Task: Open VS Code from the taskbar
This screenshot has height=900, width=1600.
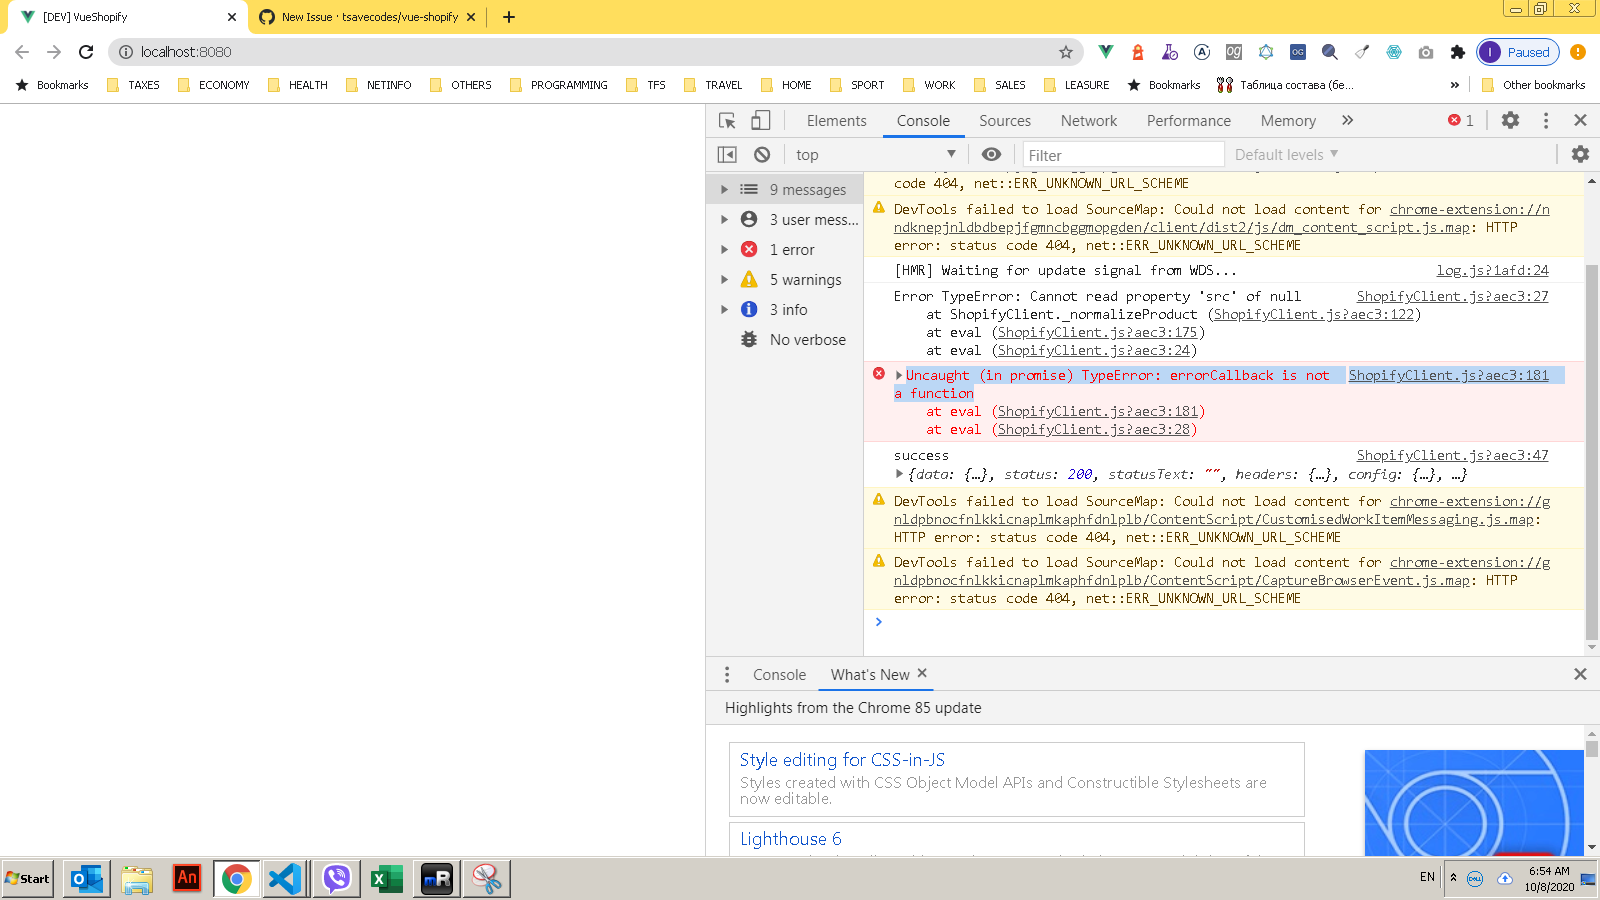Action: coord(286,879)
